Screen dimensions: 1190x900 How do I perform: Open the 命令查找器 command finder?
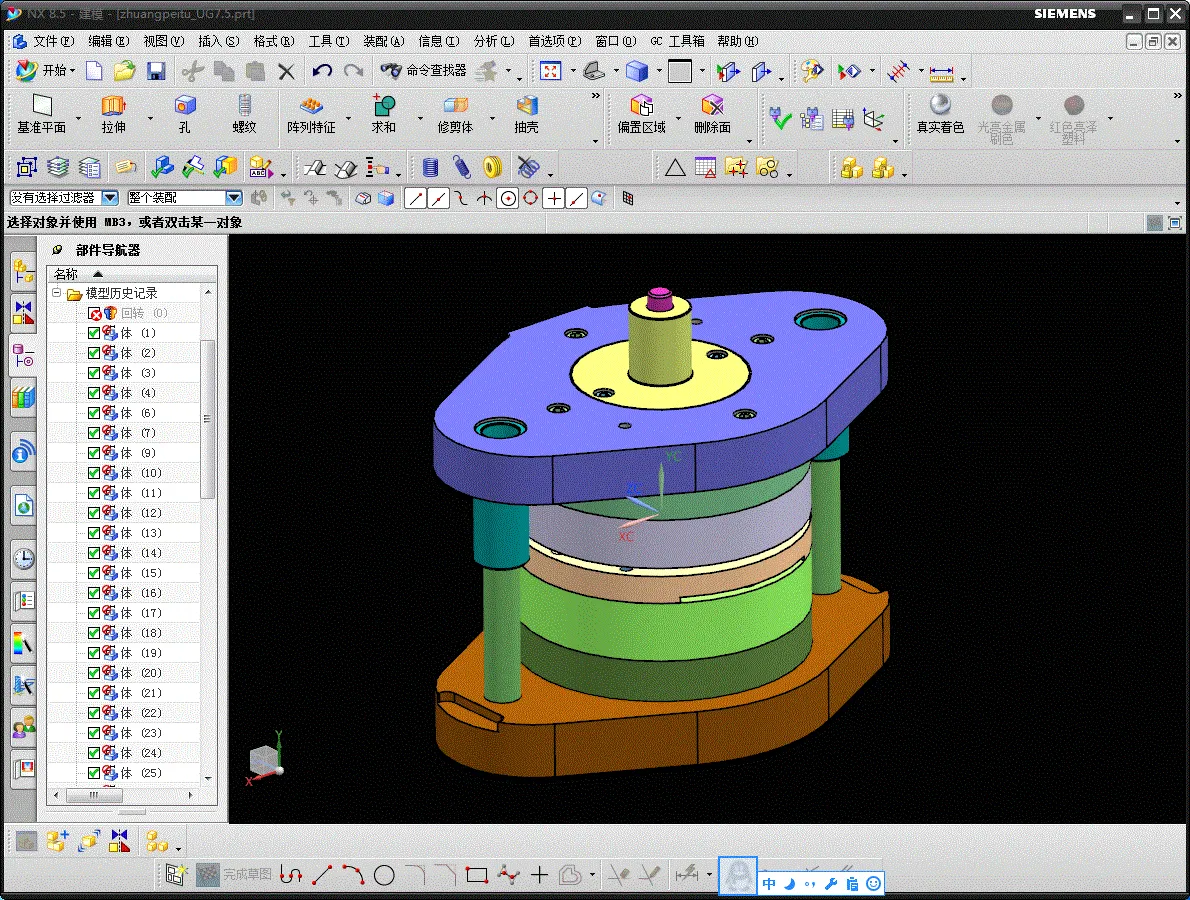[424, 71]
